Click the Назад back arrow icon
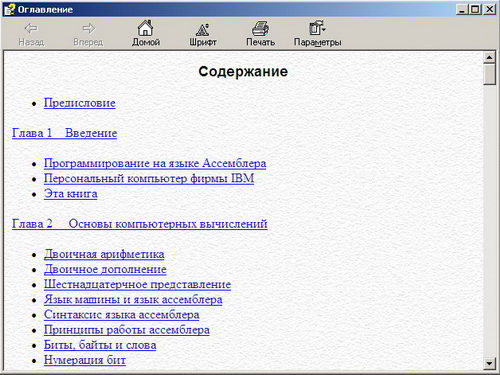The width and height of the screenshot is (500, 375). [x=31, y=28]
